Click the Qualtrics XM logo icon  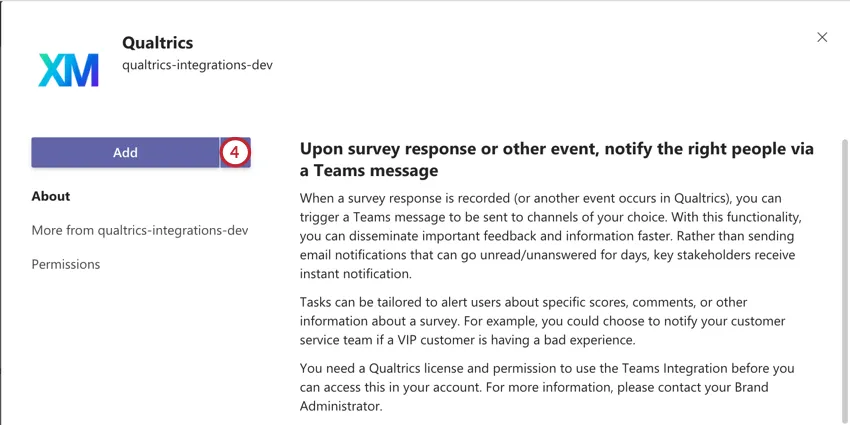68,69
